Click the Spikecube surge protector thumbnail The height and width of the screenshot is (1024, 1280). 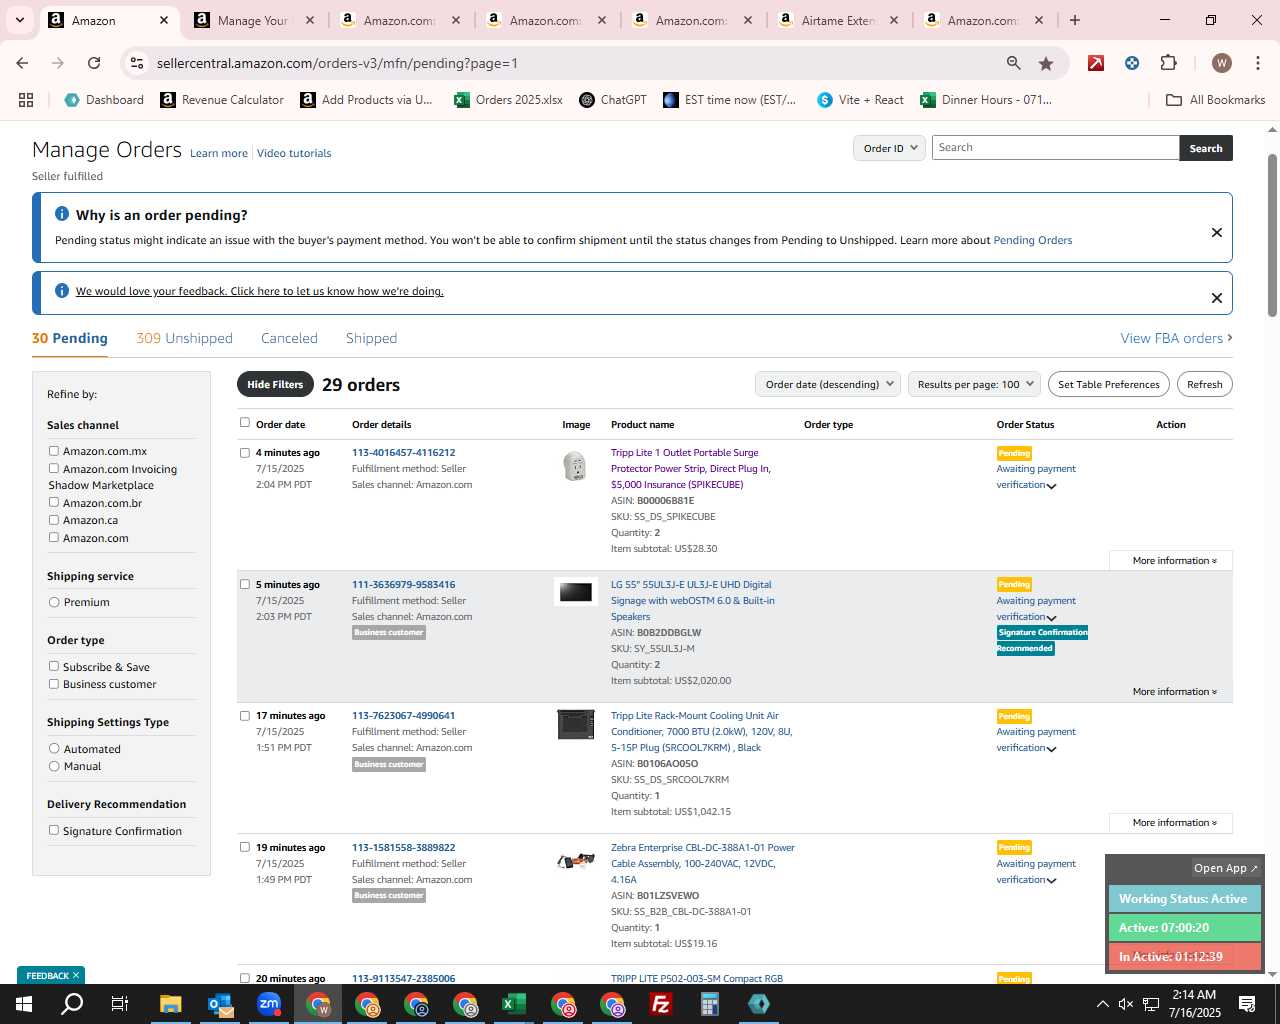(x=574, y=466)
